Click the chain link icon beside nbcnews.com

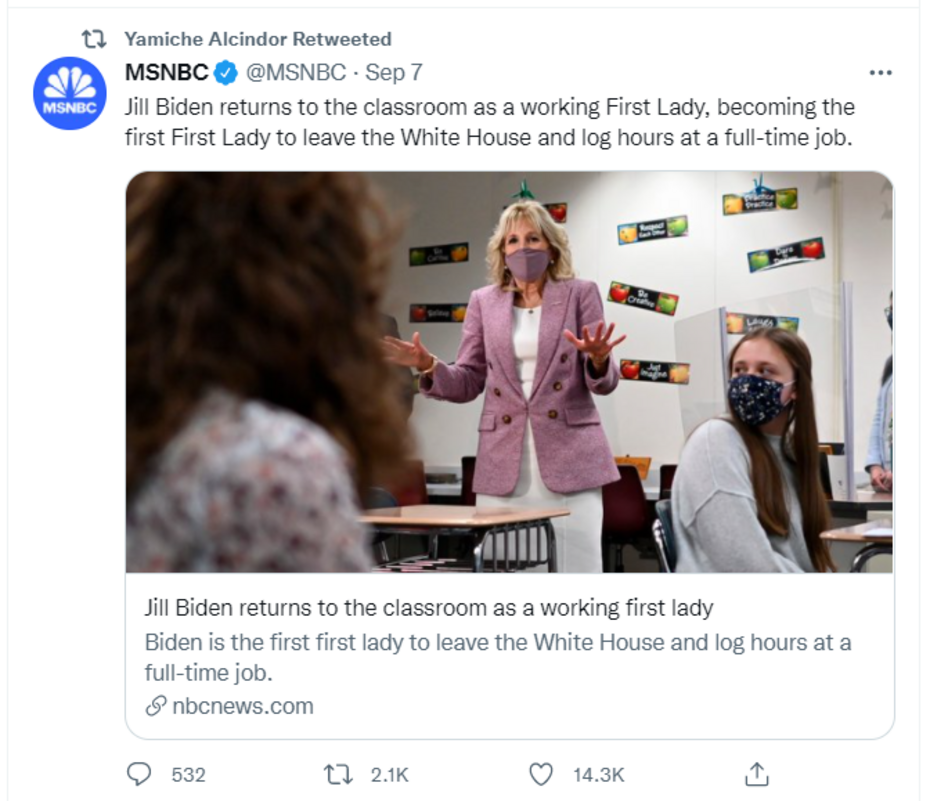[155, 706]
